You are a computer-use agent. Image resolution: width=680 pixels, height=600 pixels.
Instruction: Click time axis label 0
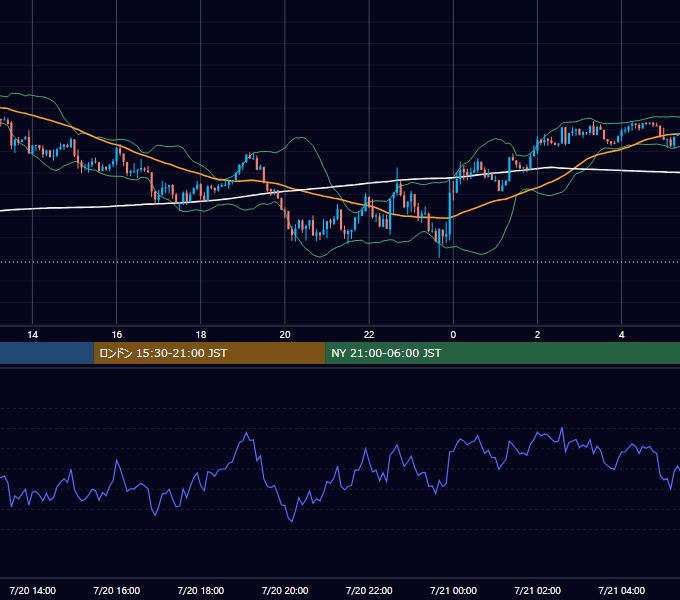pos(453,335)
